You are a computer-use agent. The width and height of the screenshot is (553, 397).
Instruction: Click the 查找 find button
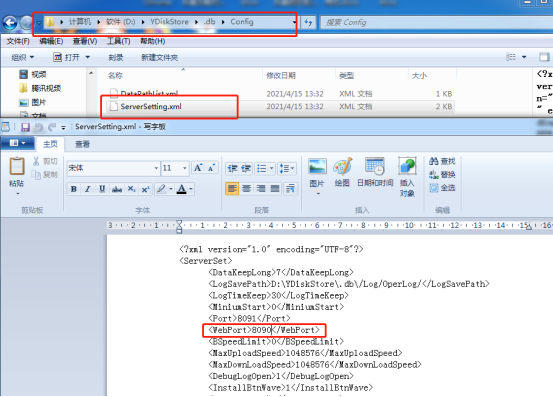442,161
